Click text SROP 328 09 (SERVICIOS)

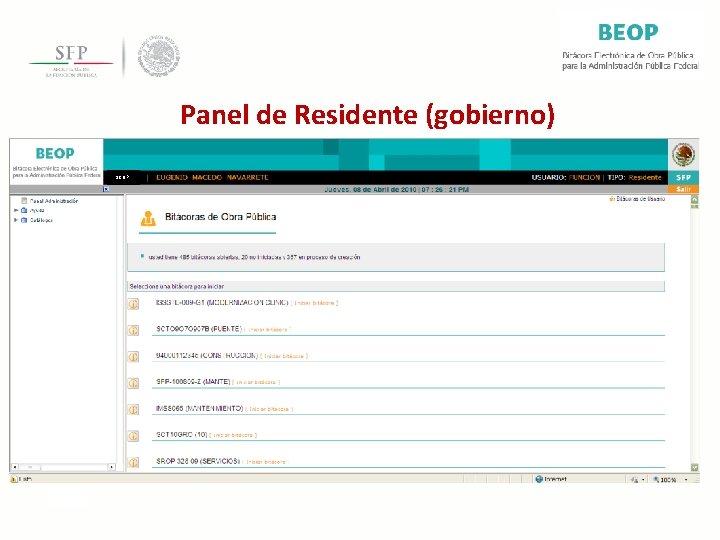click(x=198, y=461)
